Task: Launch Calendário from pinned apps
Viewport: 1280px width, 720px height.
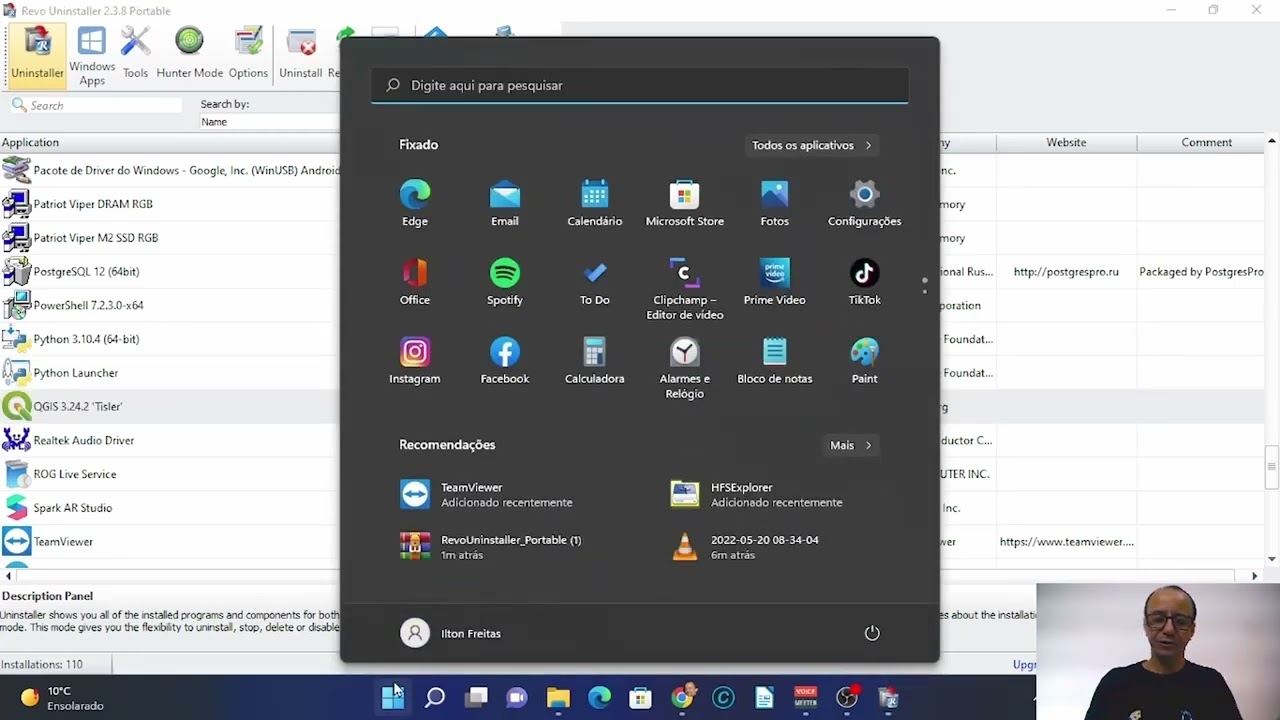Action: tap(594, 203)
